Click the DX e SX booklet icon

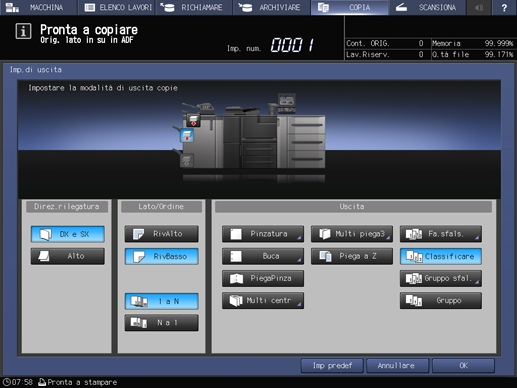coord(46,234)
